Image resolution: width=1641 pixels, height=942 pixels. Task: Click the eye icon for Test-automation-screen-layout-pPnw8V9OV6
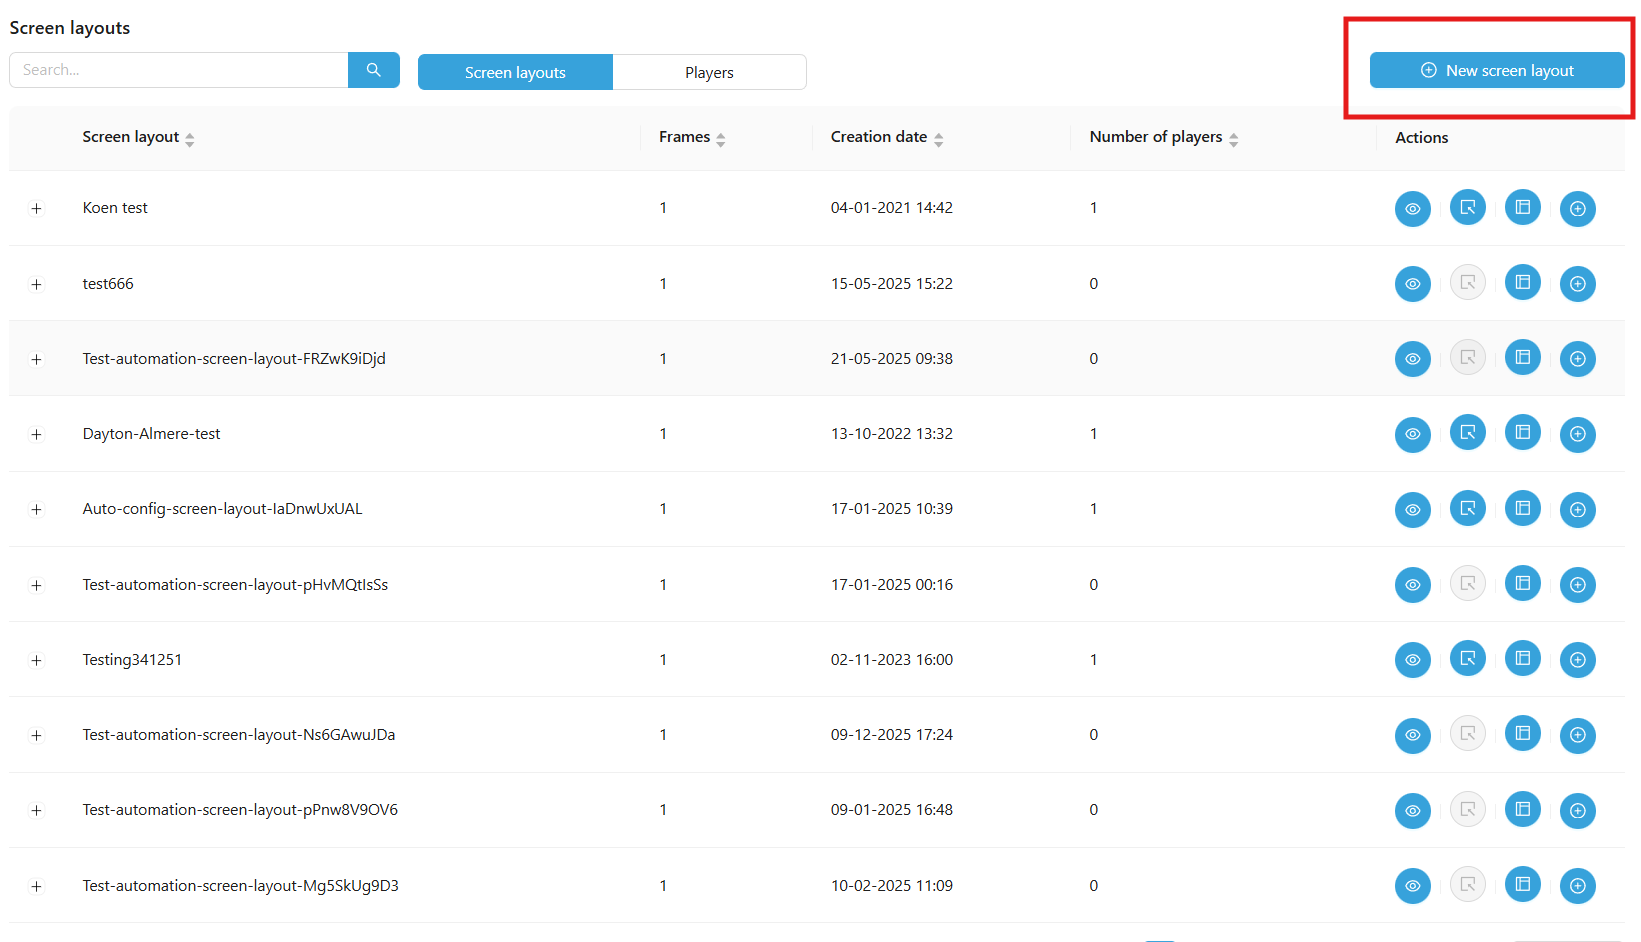click(x=1412, y=811)
